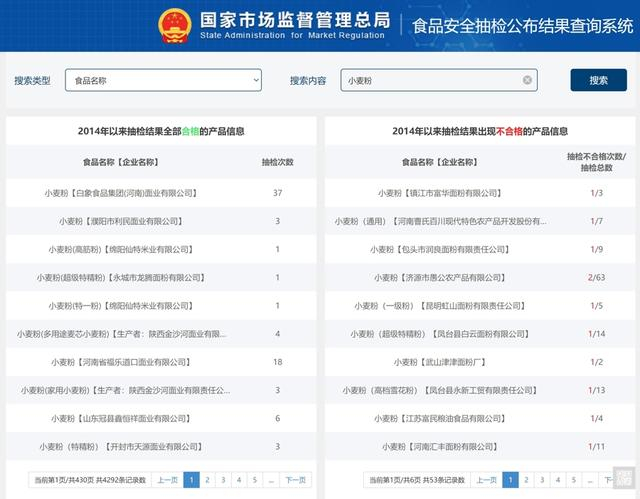Select page 1 in qualified list pagination
640x499 pixels.
[191, 480]
